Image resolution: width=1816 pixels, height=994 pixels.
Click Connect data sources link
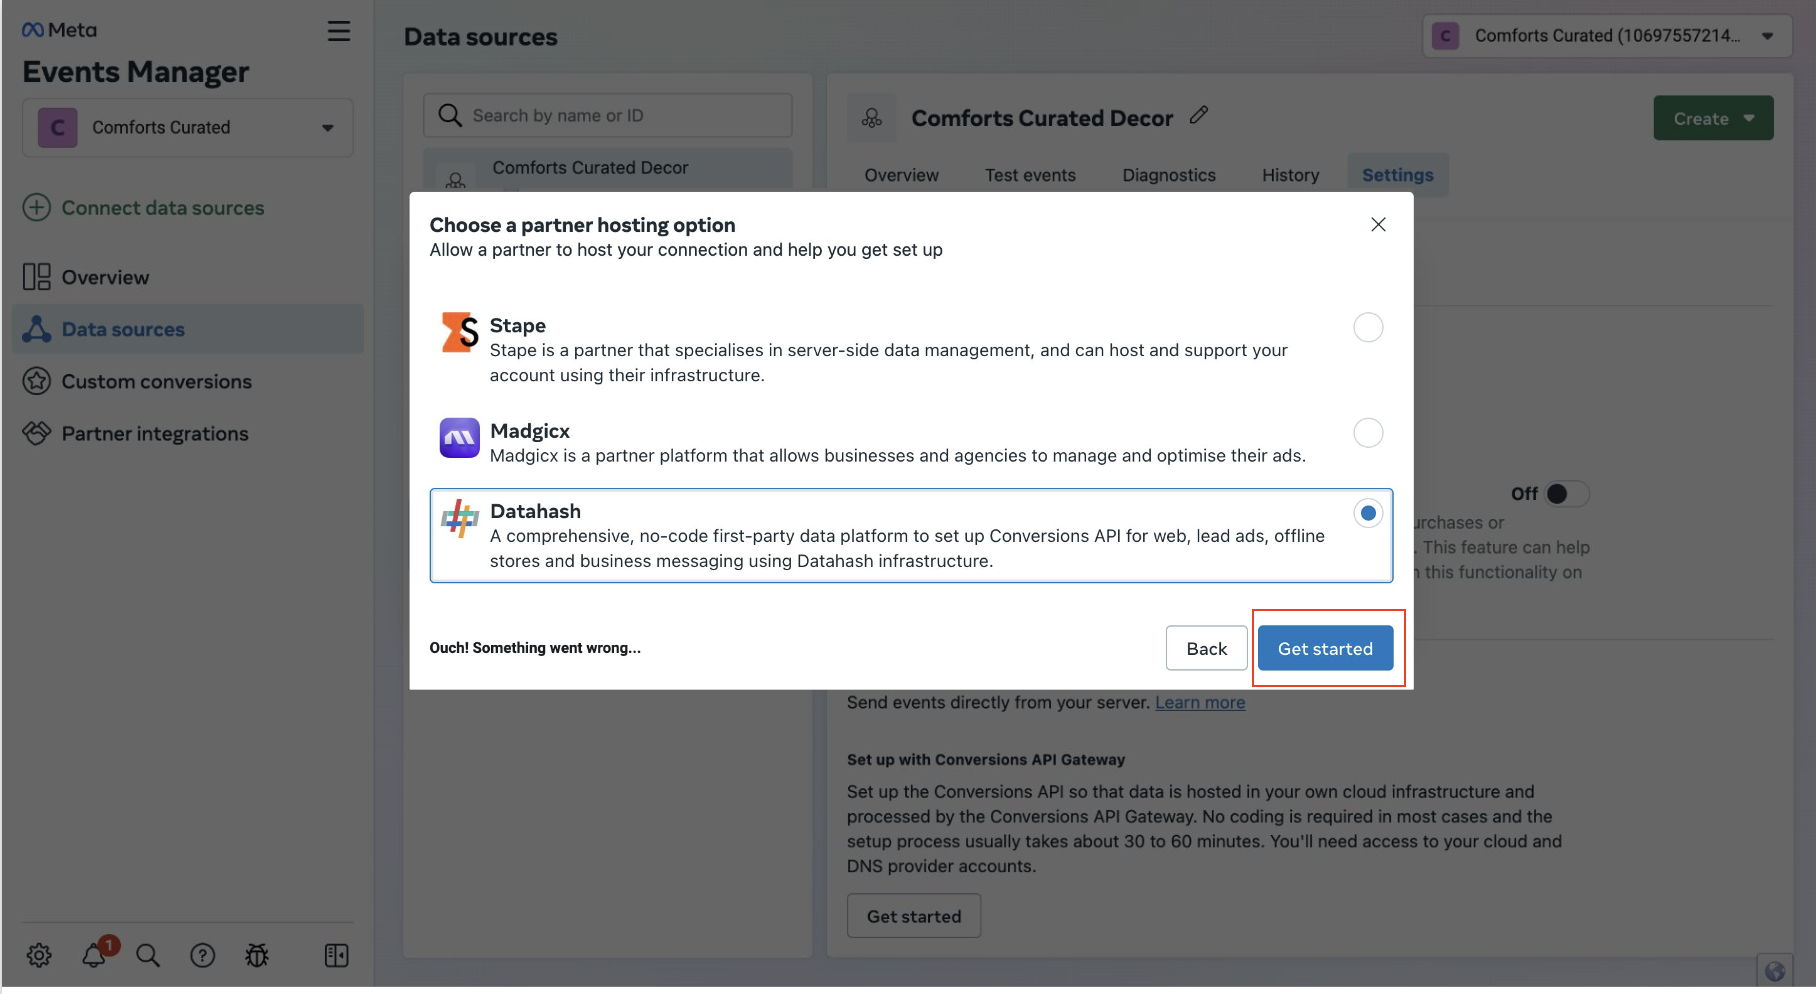[x=163, y=208]
